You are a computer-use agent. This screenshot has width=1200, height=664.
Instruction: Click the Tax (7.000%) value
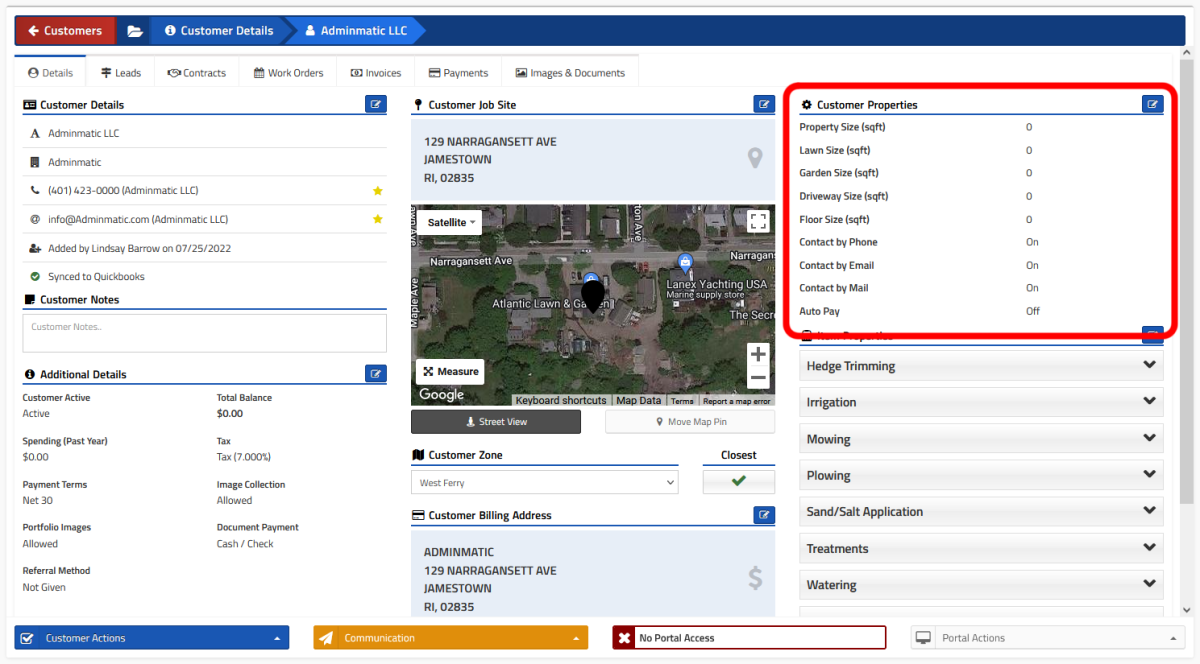(x=244, y=457)
